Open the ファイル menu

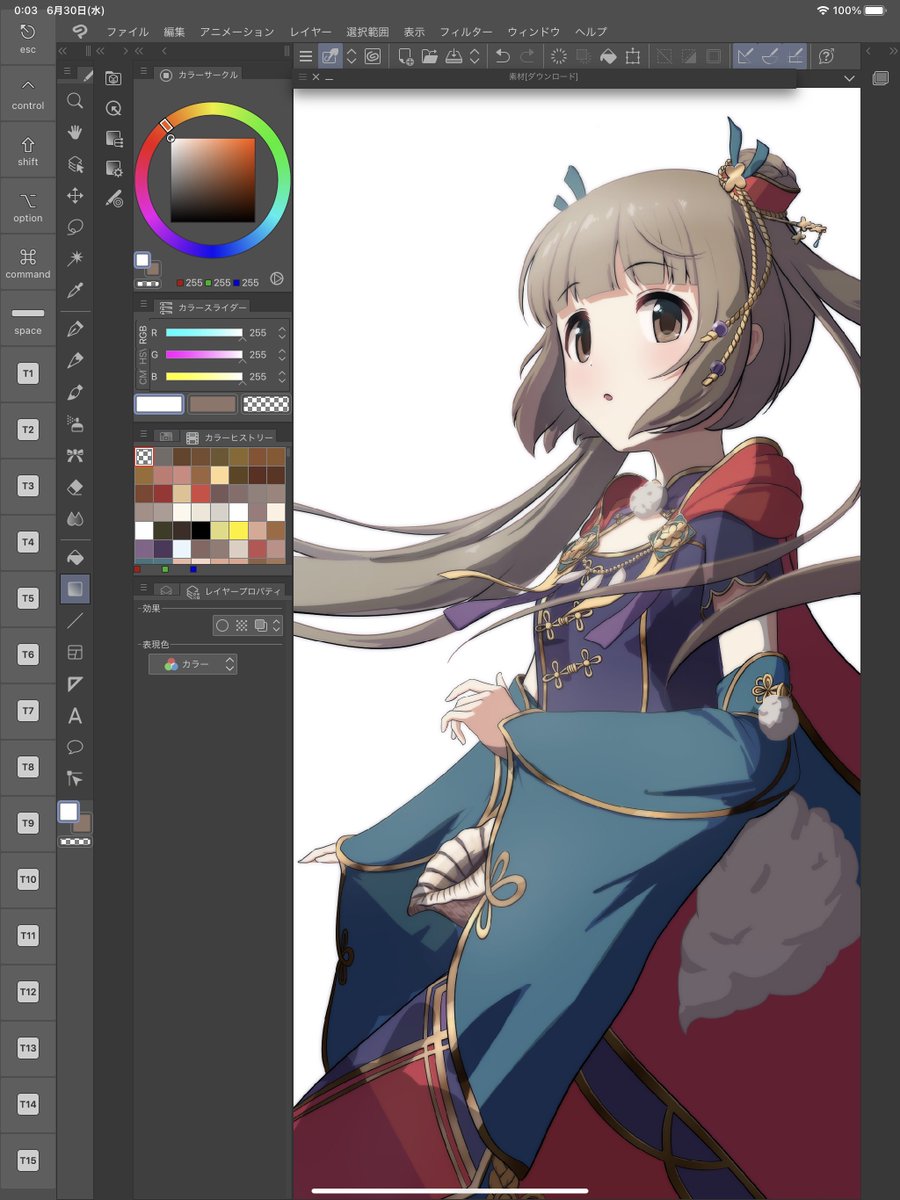point(127,32)
